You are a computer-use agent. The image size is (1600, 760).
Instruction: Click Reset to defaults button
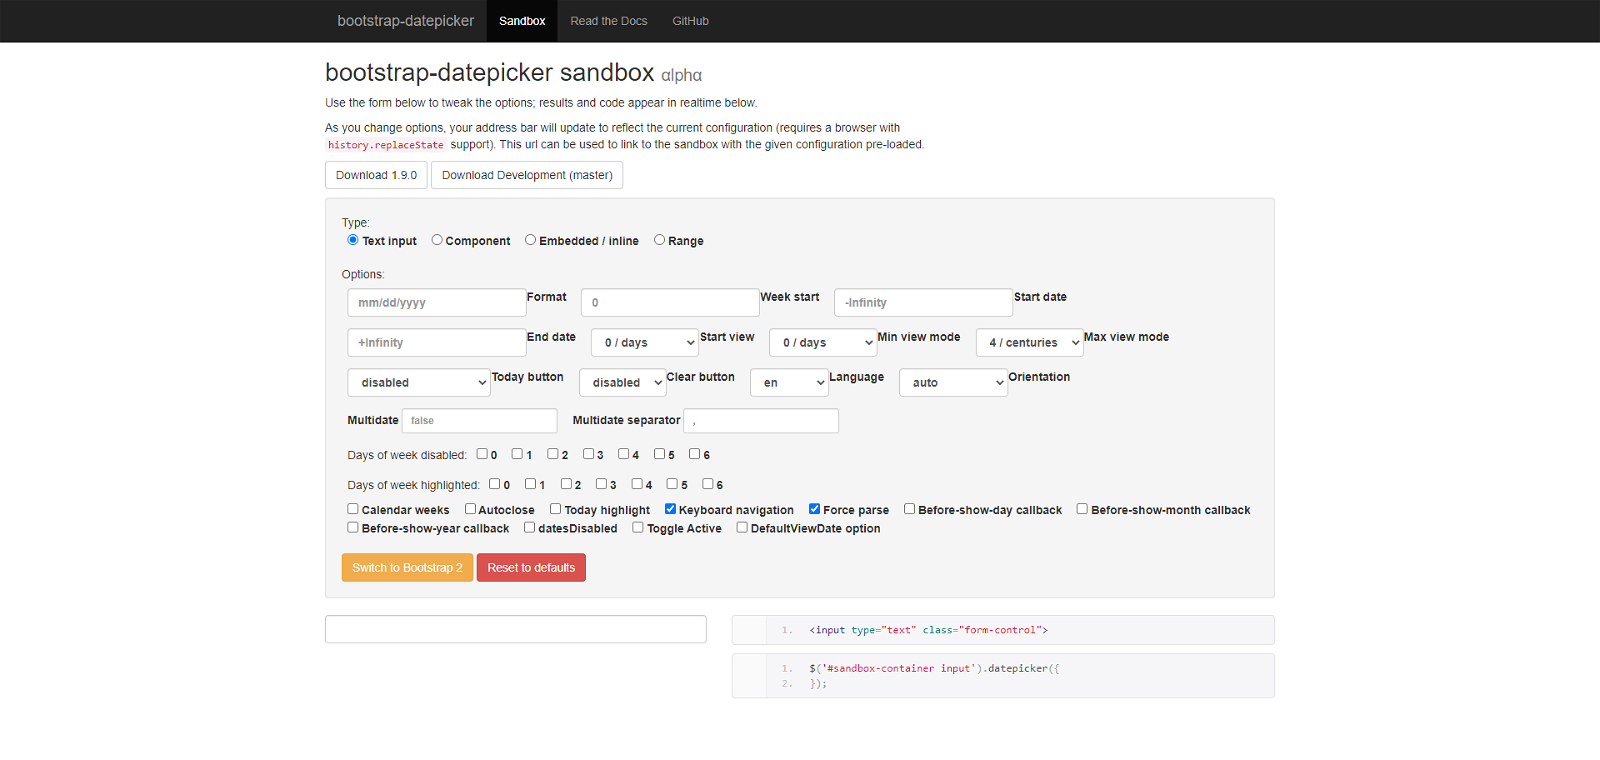click(x=531, y=568)
